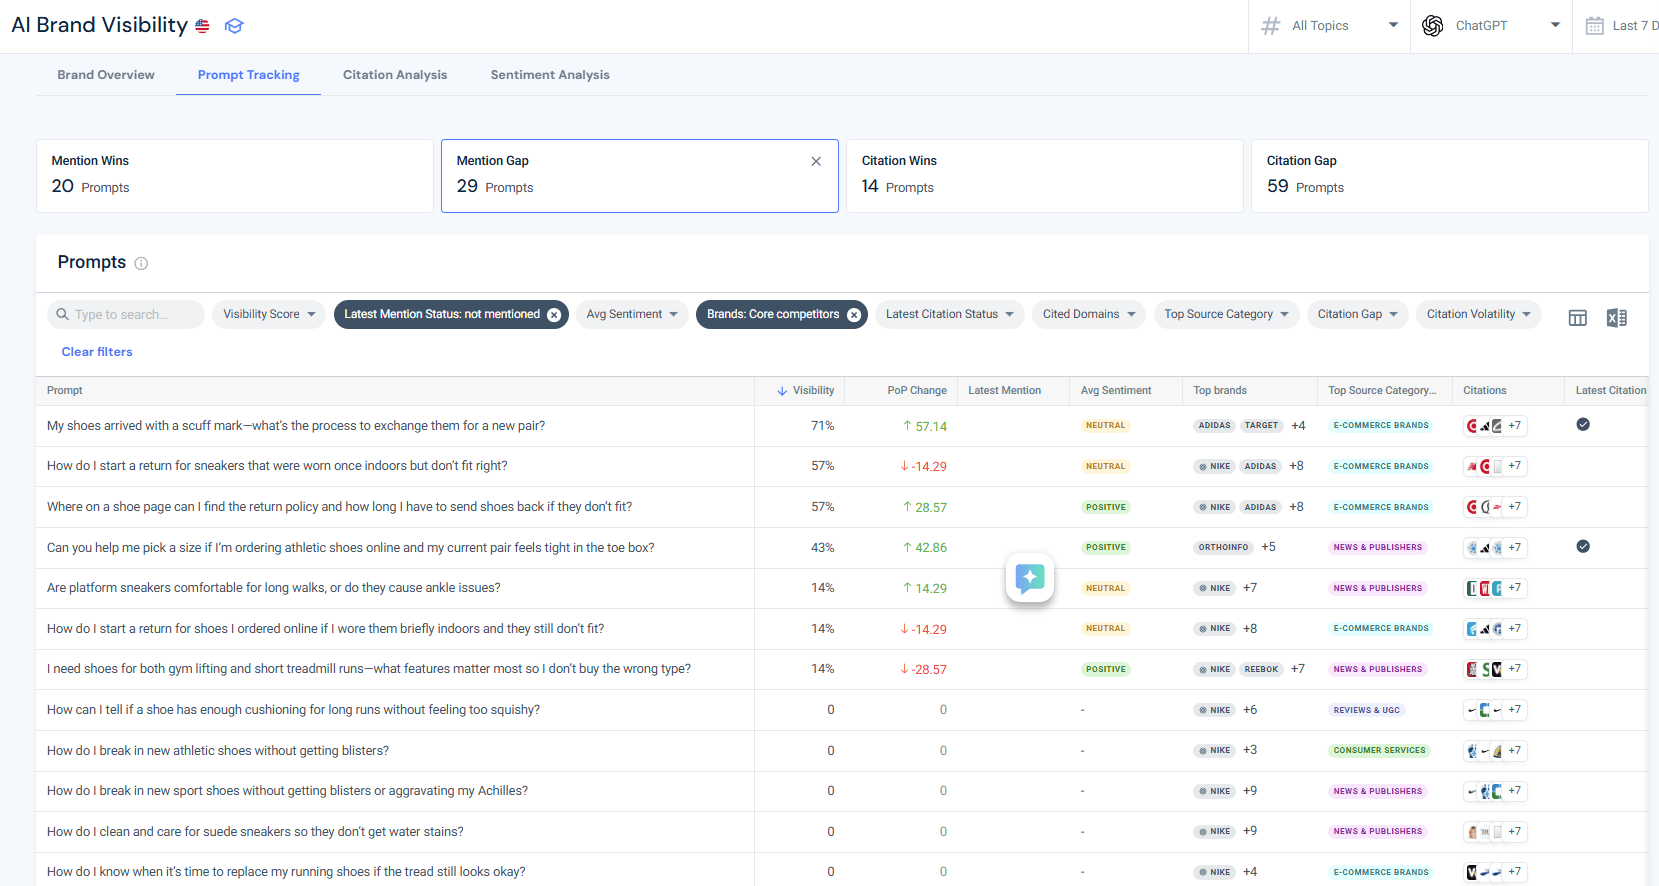Open the AI assistant chat bubble
The width and height of the screenshot is (1659, 886).
1030,577
